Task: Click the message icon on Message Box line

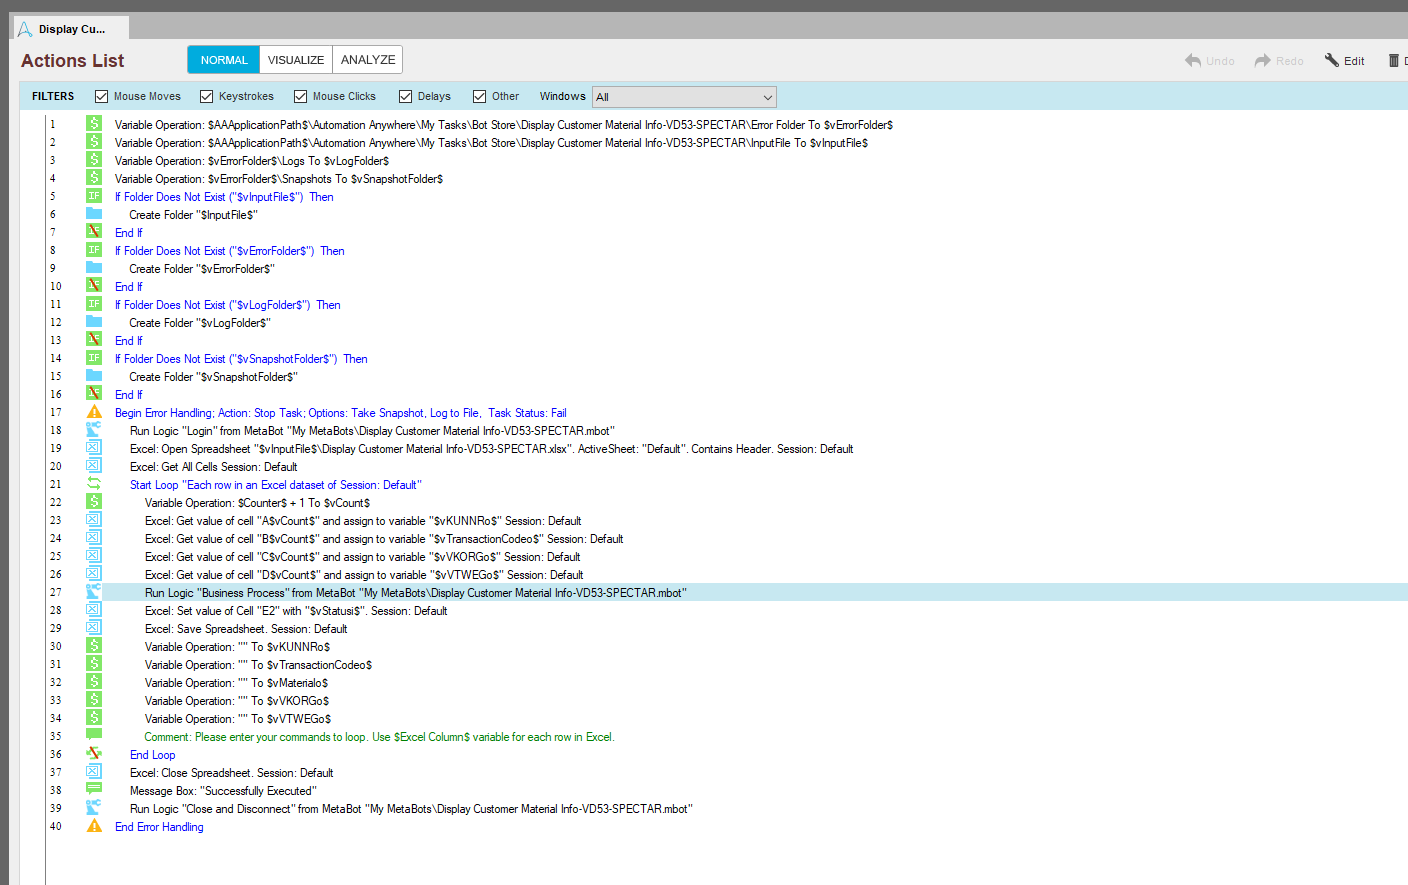Action: [94, 790]
